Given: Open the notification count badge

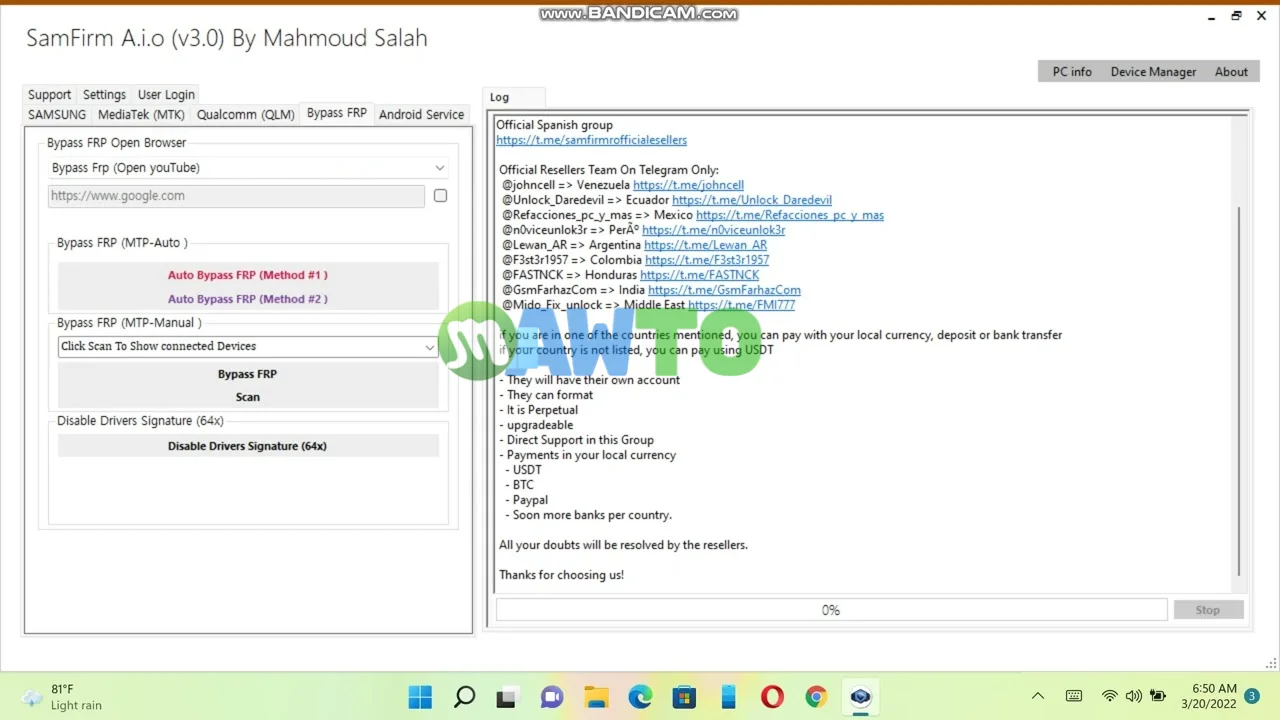Looking at the screenshot, I should pos(1251,696).
